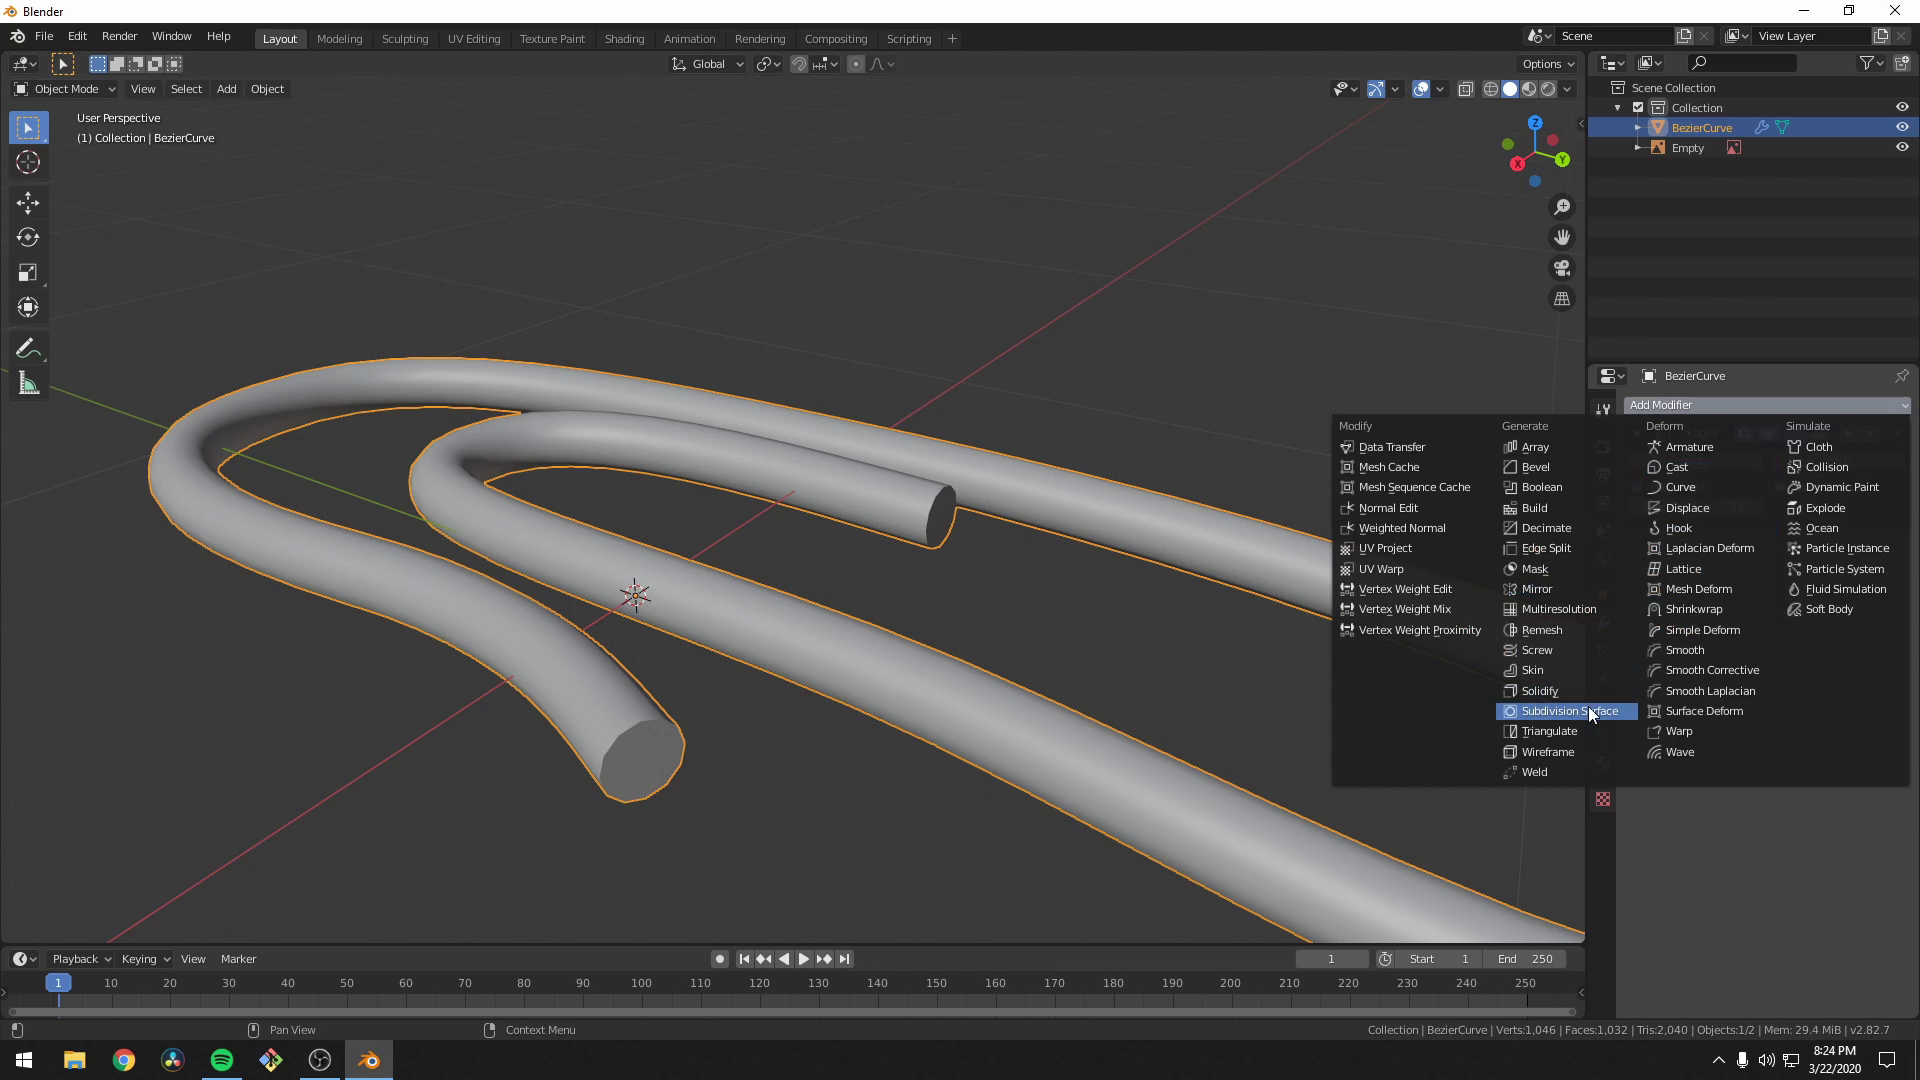Hide the Empty object in the outliner

[x=1903, y=147]
